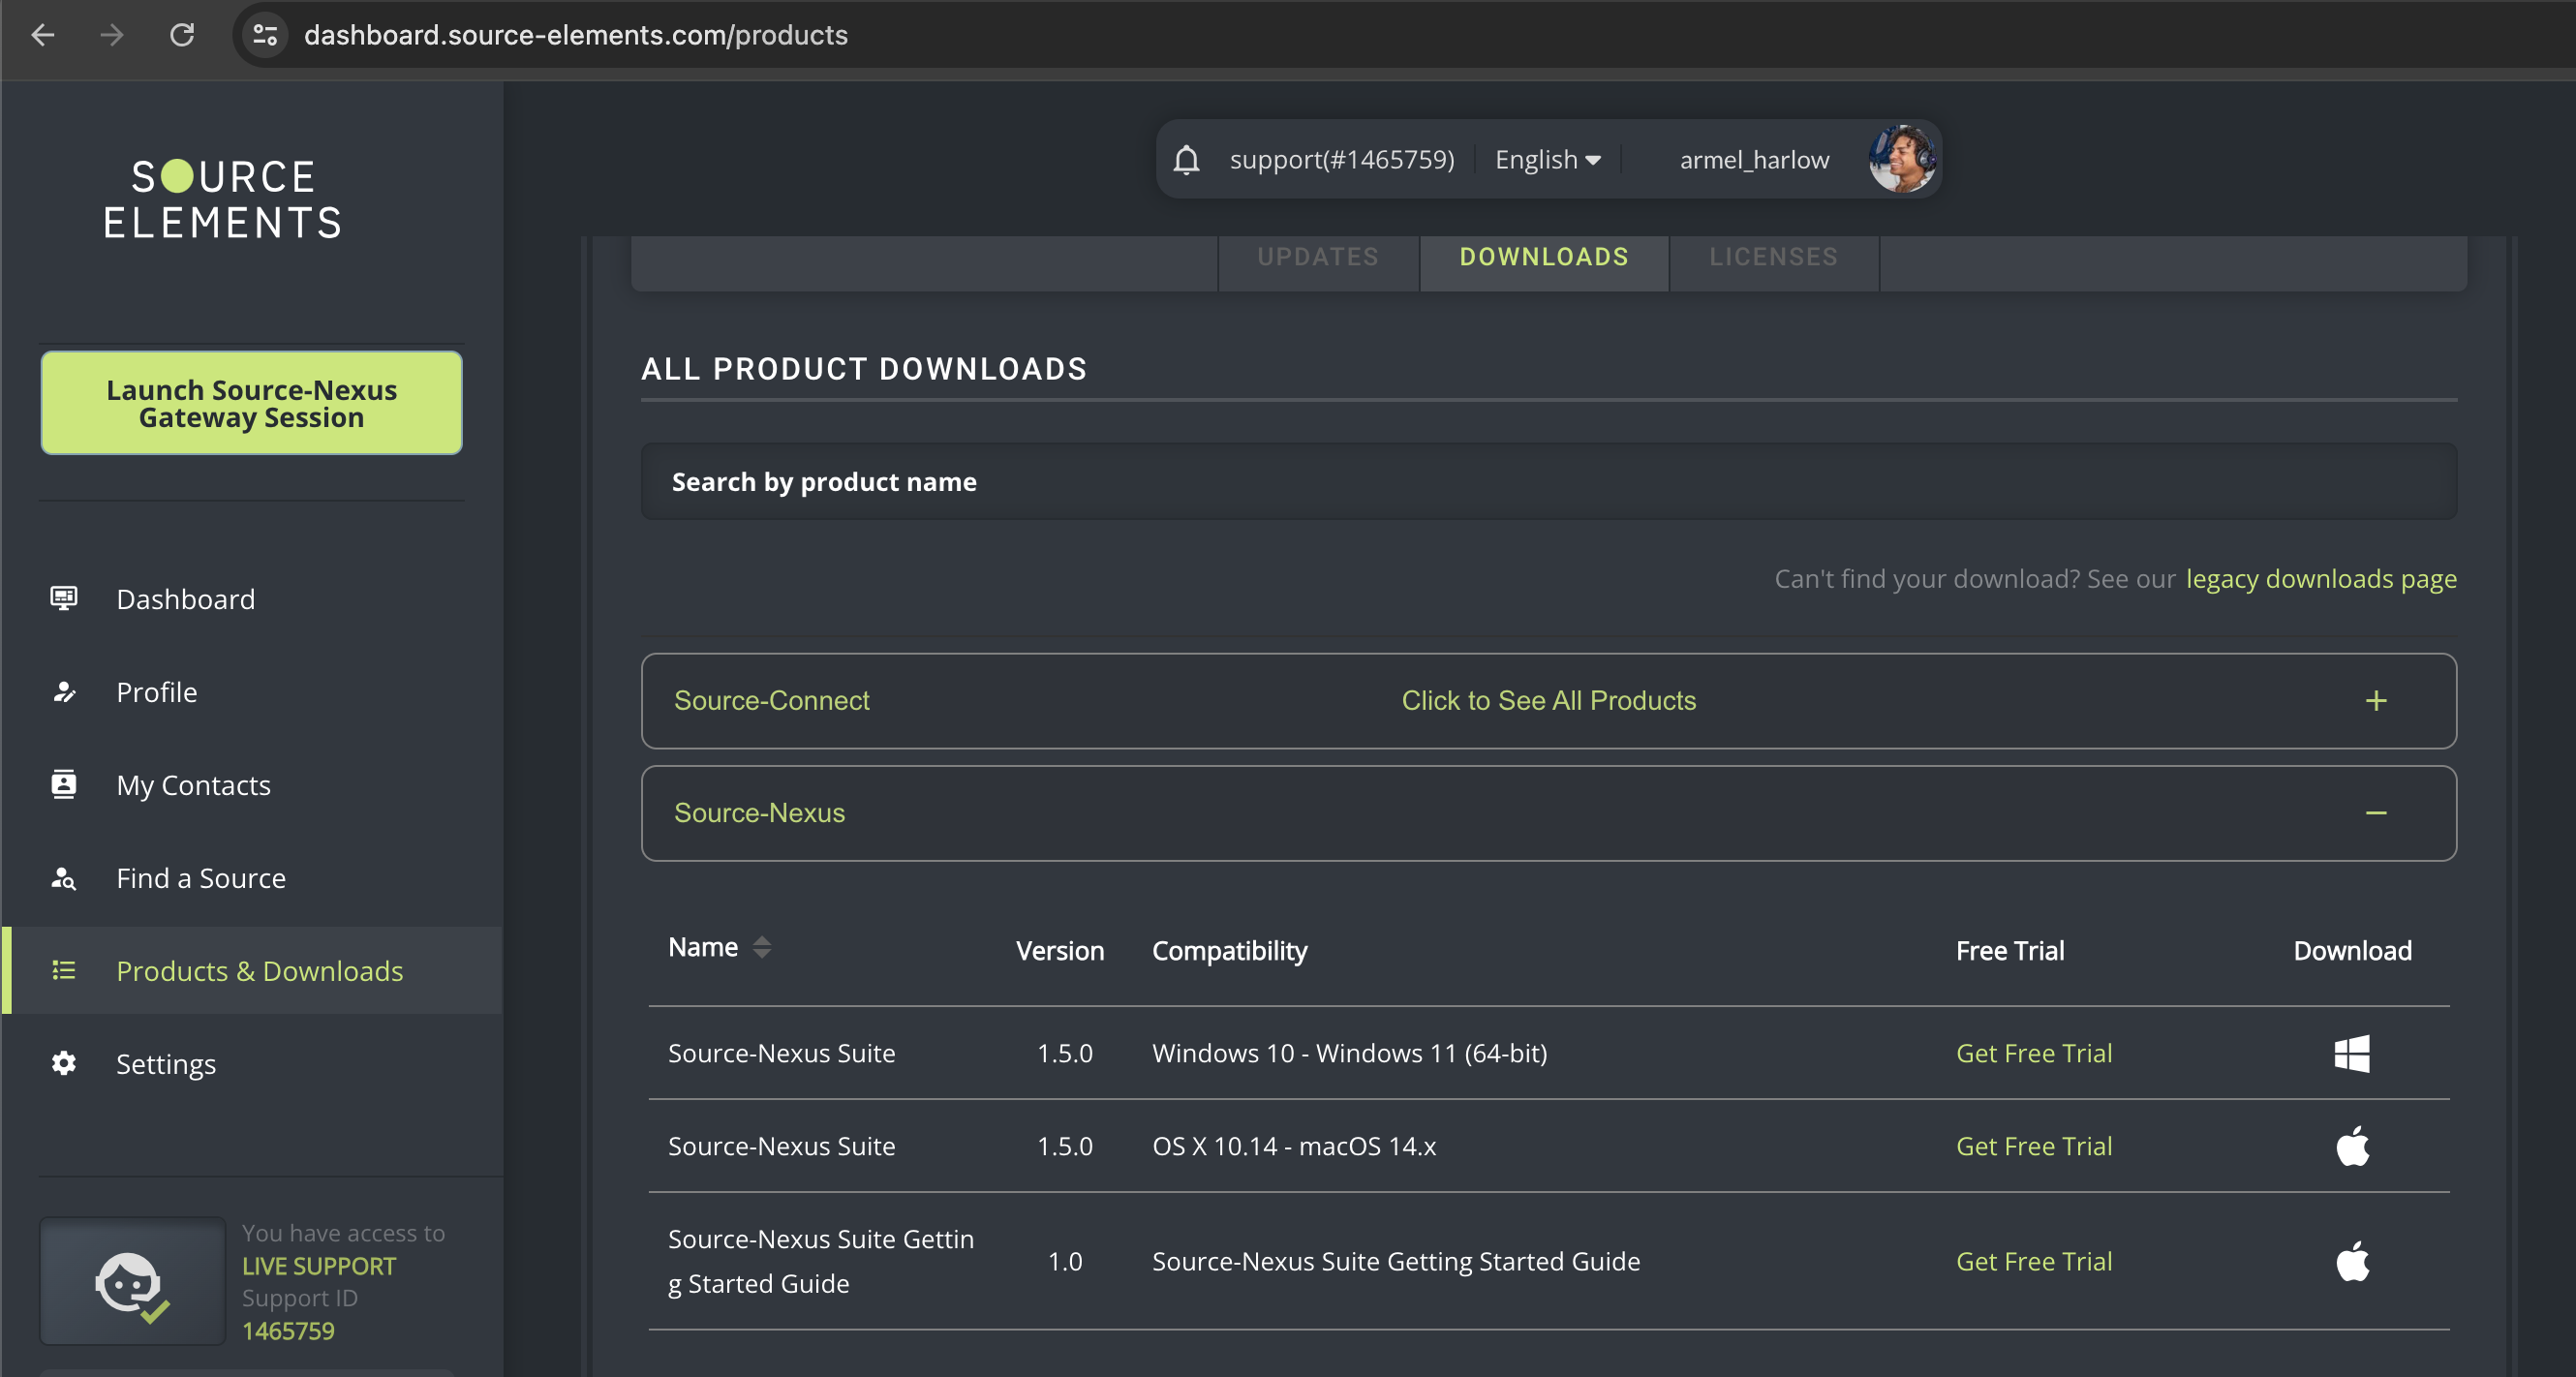Download the Getting Started Guide via Apple icon
This screenshot has width=2576, height=1377.
tap(2351, 1261)
